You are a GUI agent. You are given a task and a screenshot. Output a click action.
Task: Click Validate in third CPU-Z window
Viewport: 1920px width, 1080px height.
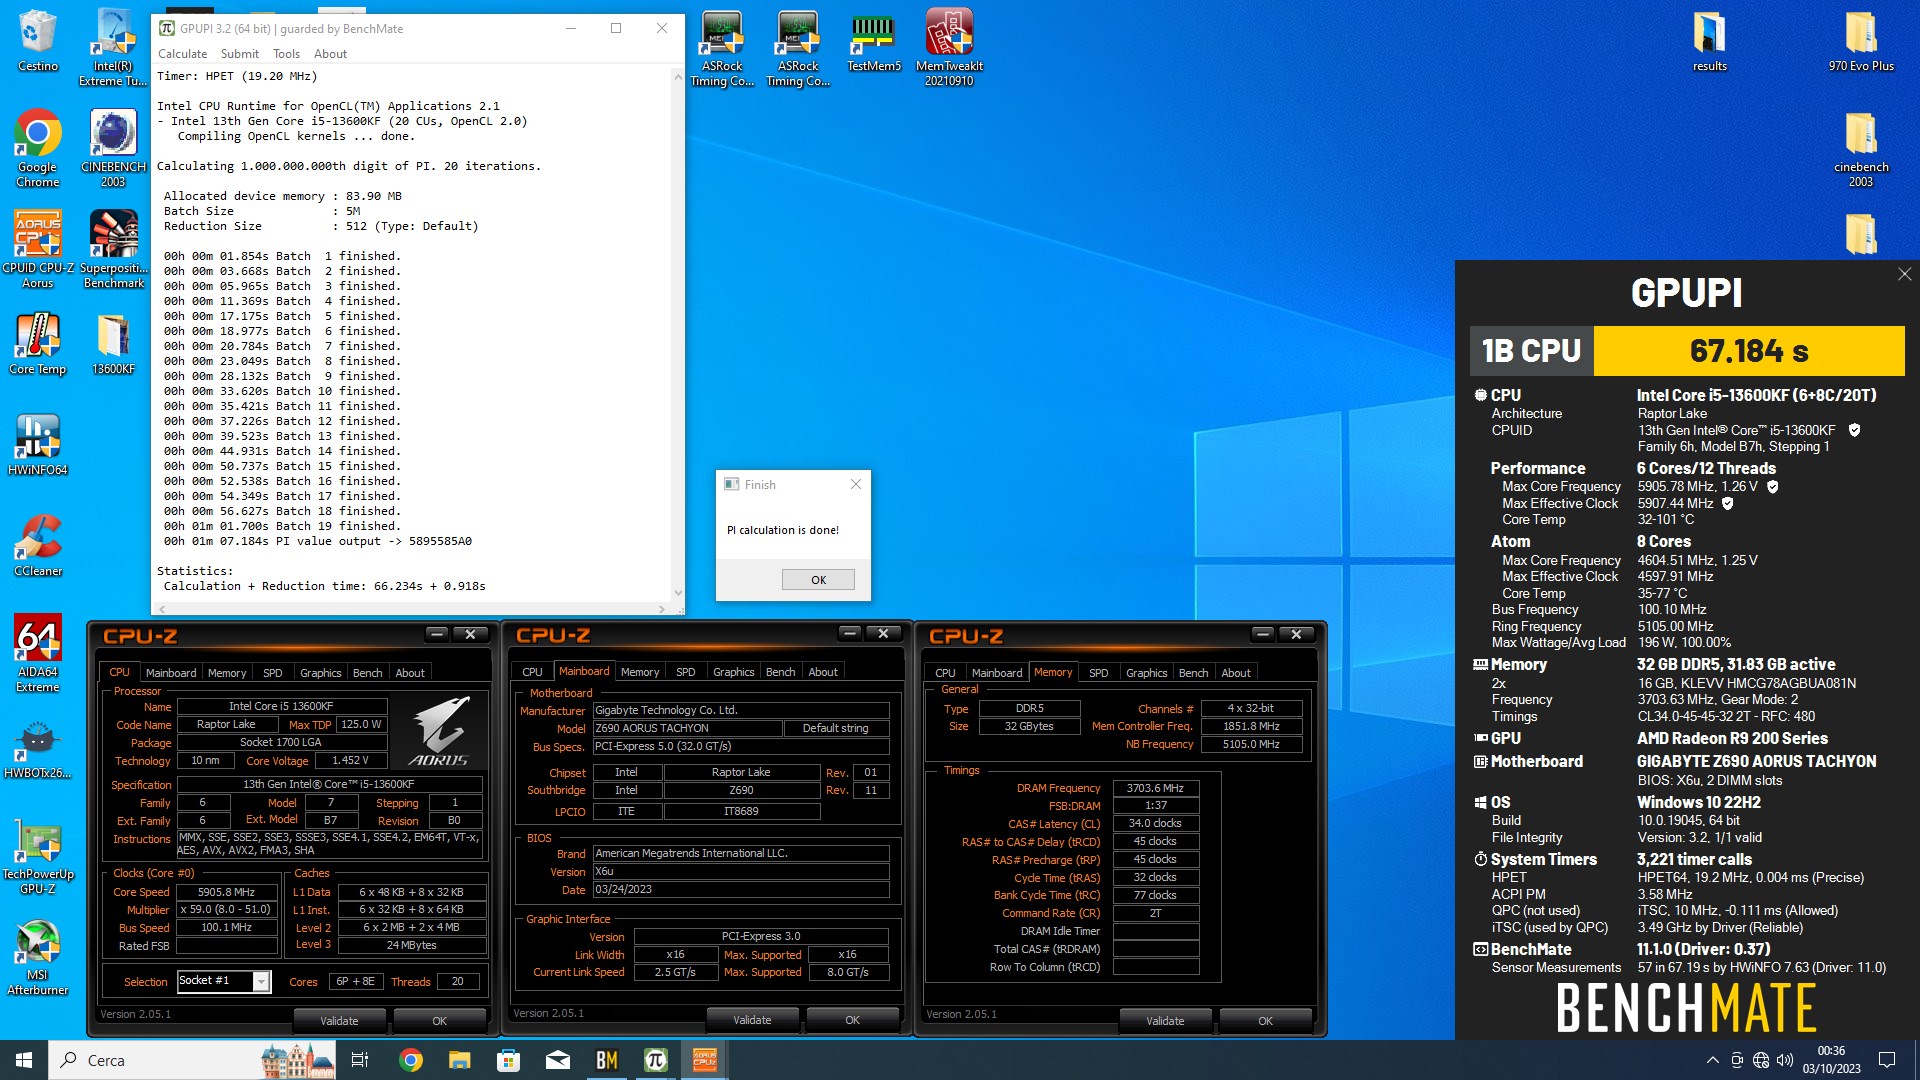(1165, 1021)
